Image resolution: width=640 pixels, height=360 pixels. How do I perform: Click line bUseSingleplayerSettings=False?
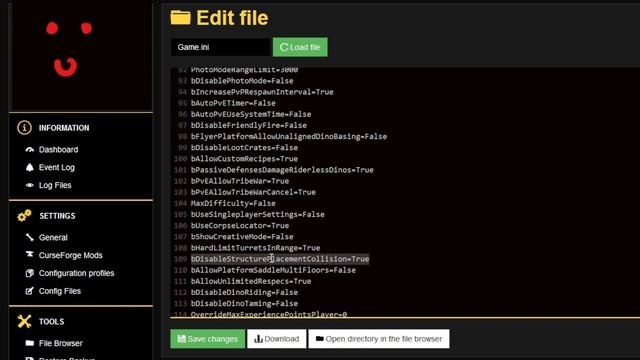coord(258,214)
